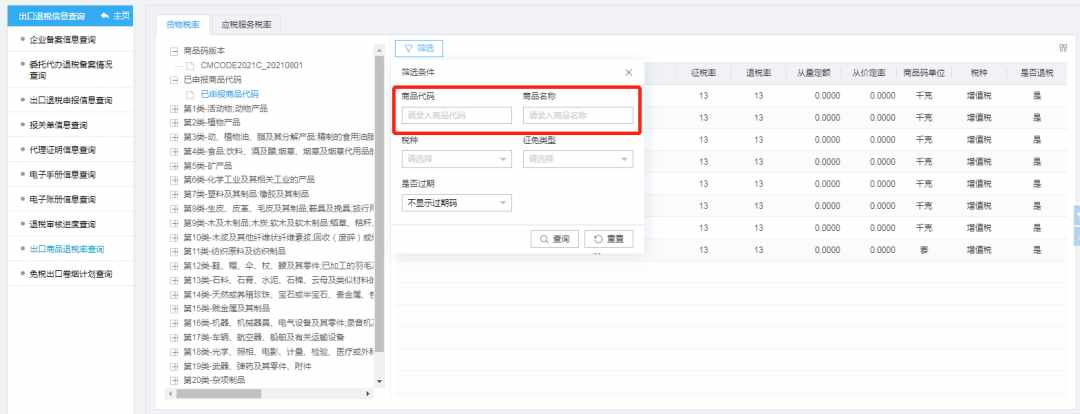Click the 筛选 filter button

click(419, 48)
